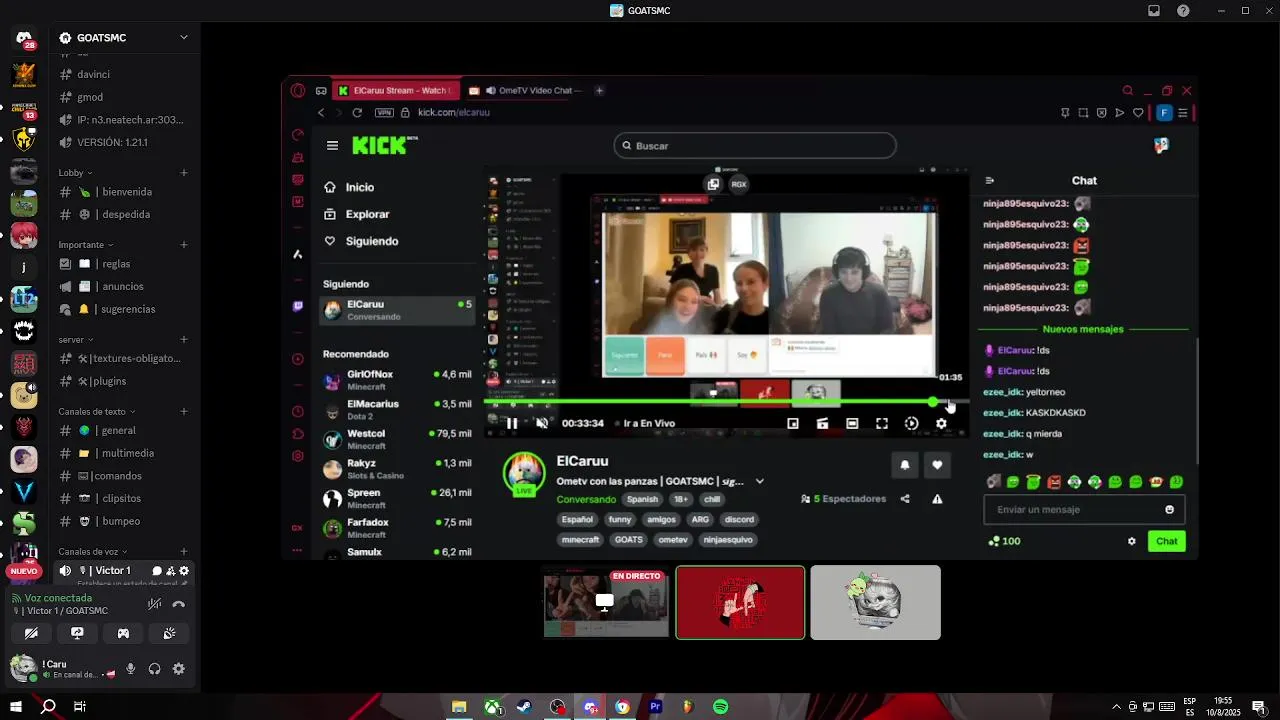This screenshot has width=1280, height=720.
Task: Collapse the Kick chat panel
Action: click(990, 181)
